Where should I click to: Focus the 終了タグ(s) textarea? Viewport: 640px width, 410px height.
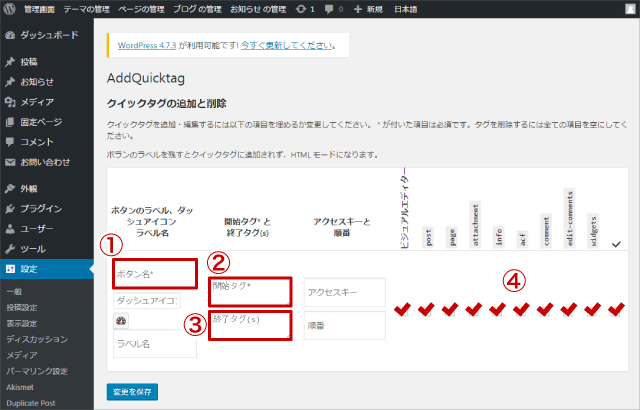[x=250, y=326]
